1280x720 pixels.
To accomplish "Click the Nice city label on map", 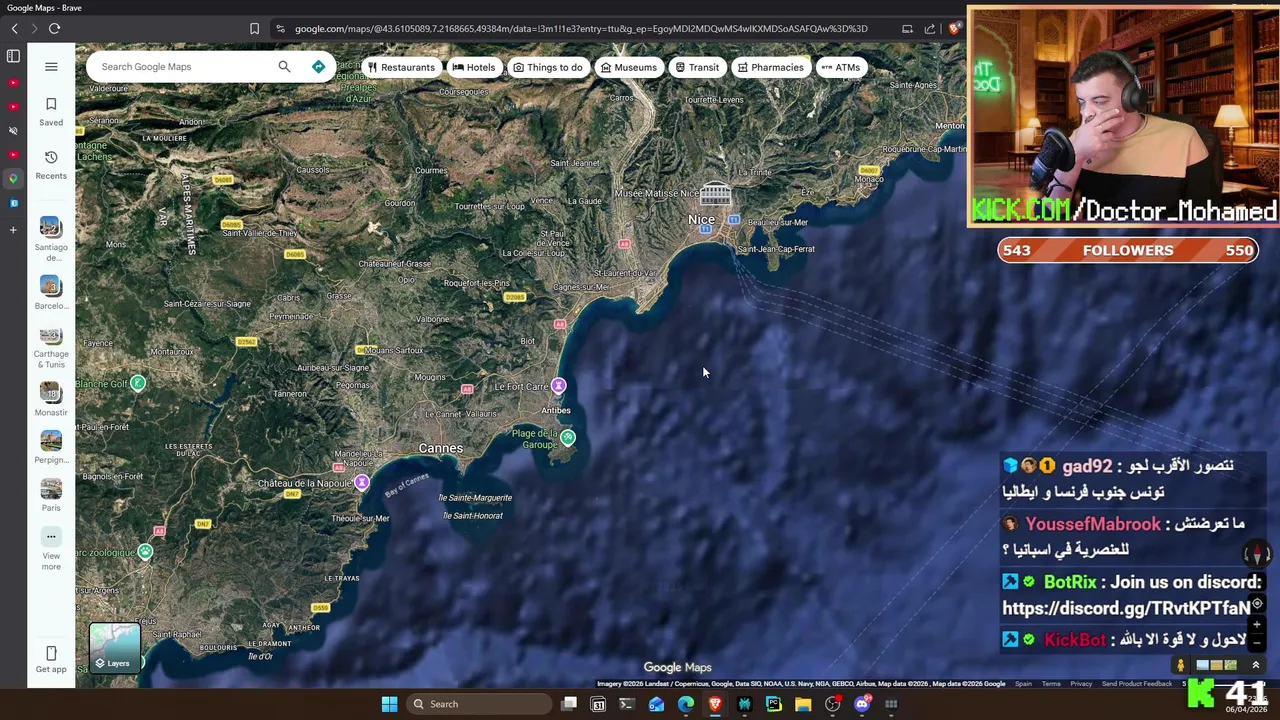I will tap(701, 220).
